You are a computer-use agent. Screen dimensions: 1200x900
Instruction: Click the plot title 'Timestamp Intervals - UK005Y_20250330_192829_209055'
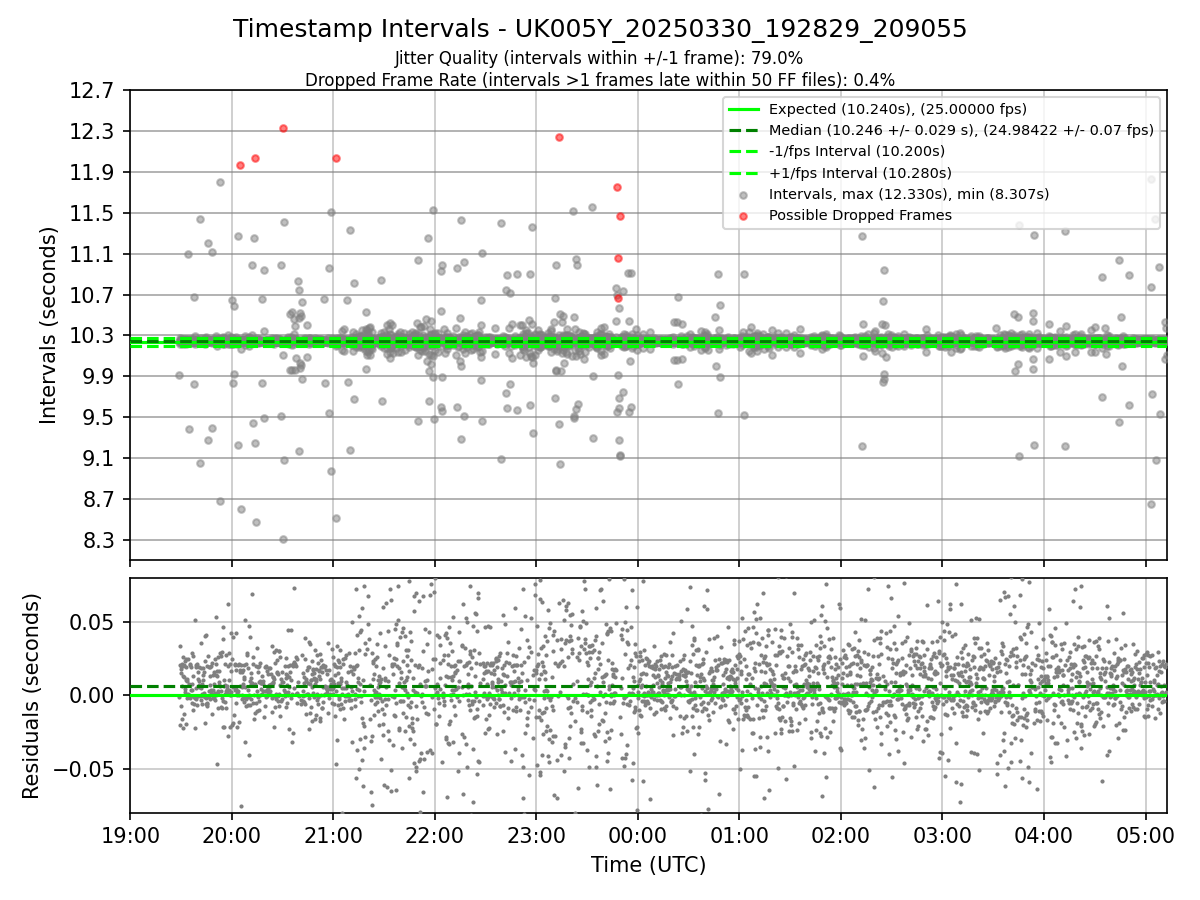[x=600, y=29]
